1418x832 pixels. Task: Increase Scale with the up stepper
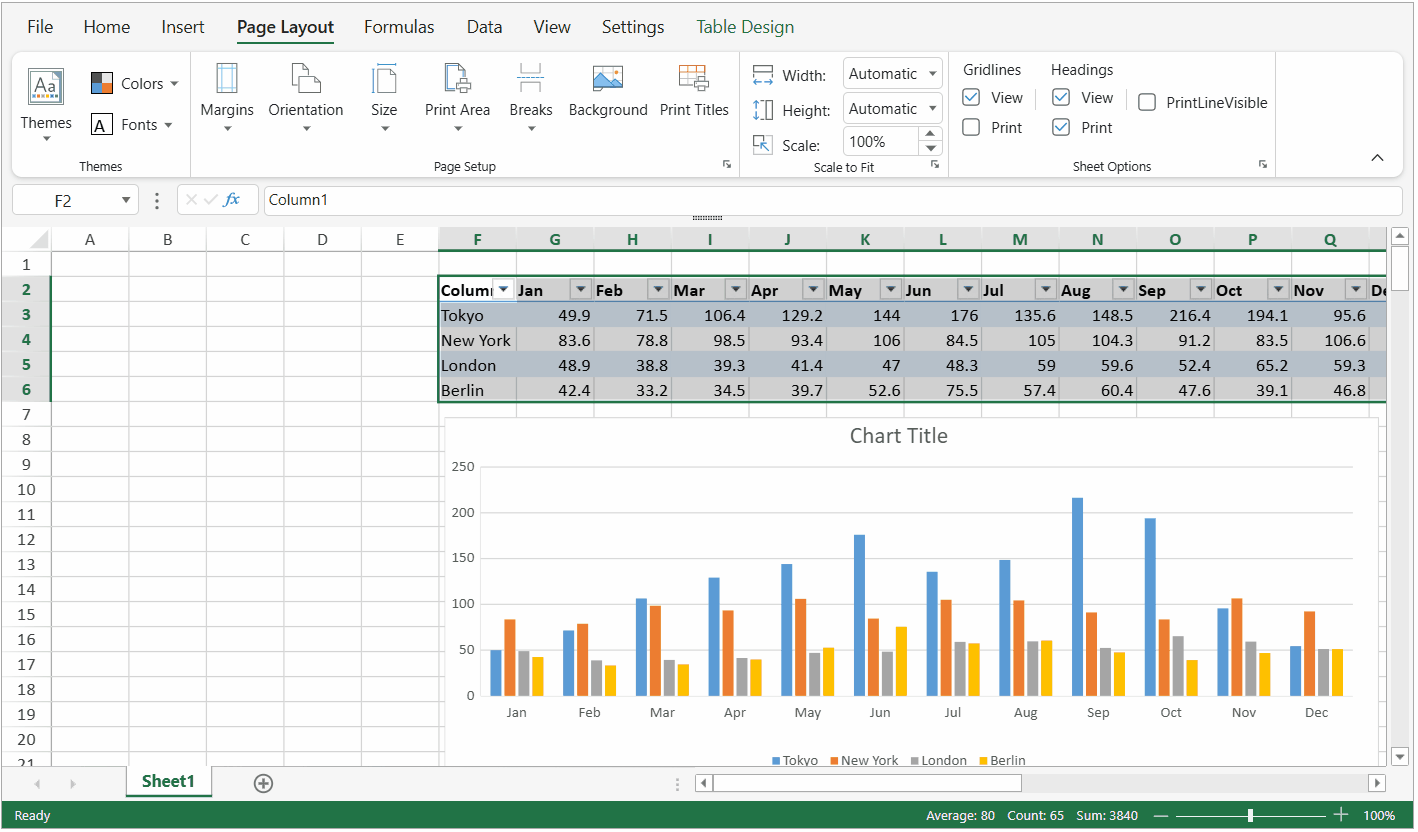tap(930, 134)
